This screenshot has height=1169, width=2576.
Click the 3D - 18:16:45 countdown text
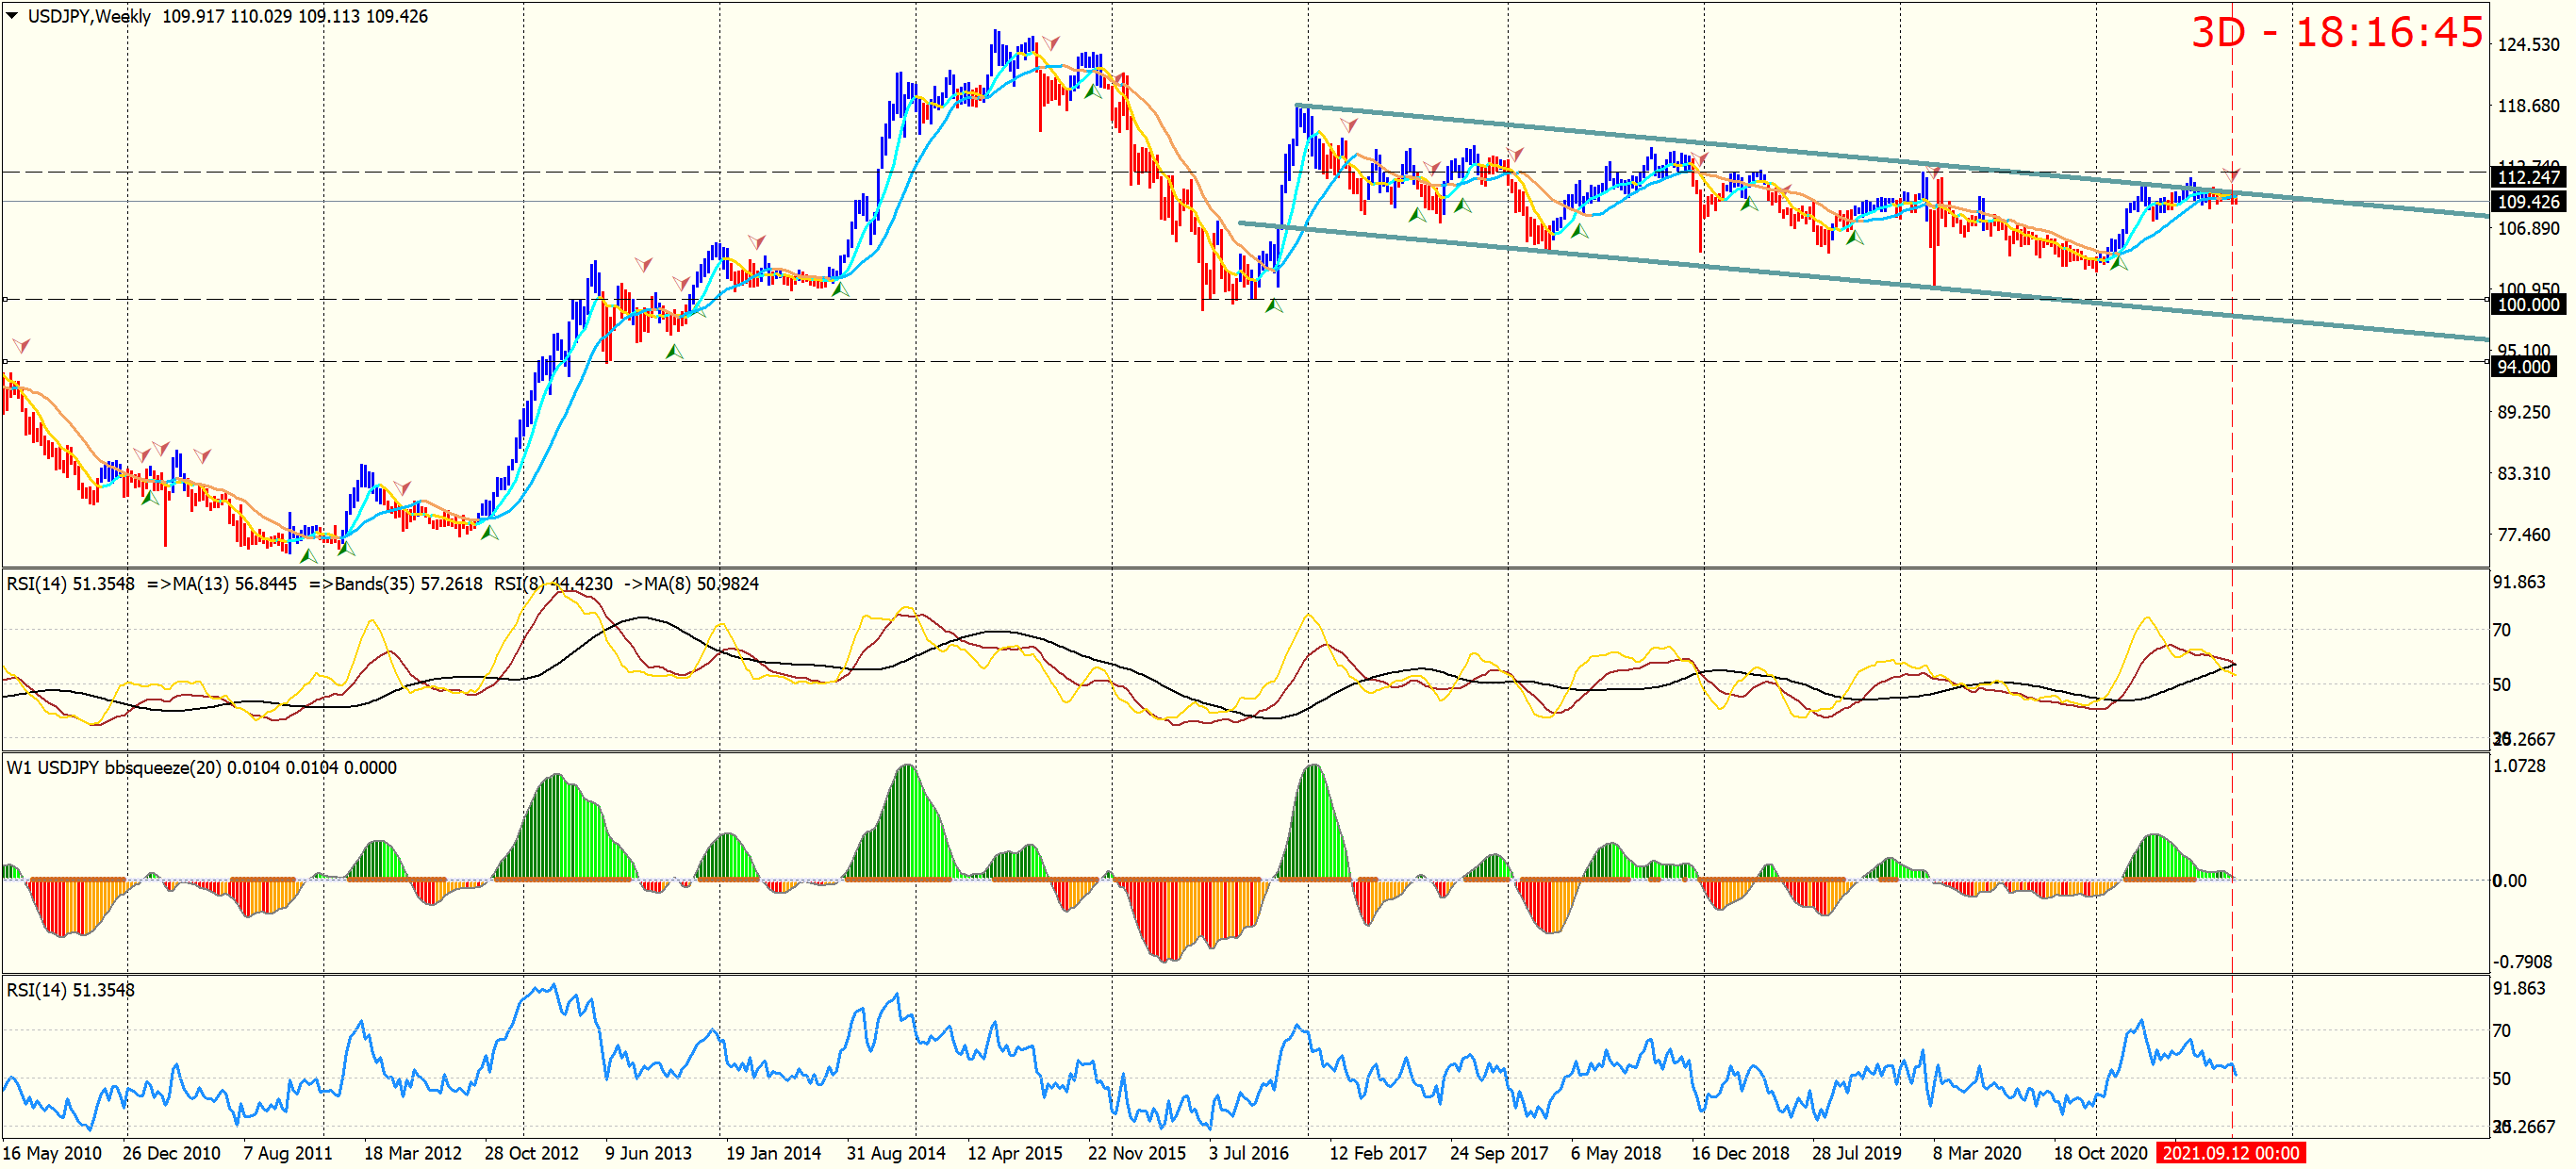tap(2336, 33)
